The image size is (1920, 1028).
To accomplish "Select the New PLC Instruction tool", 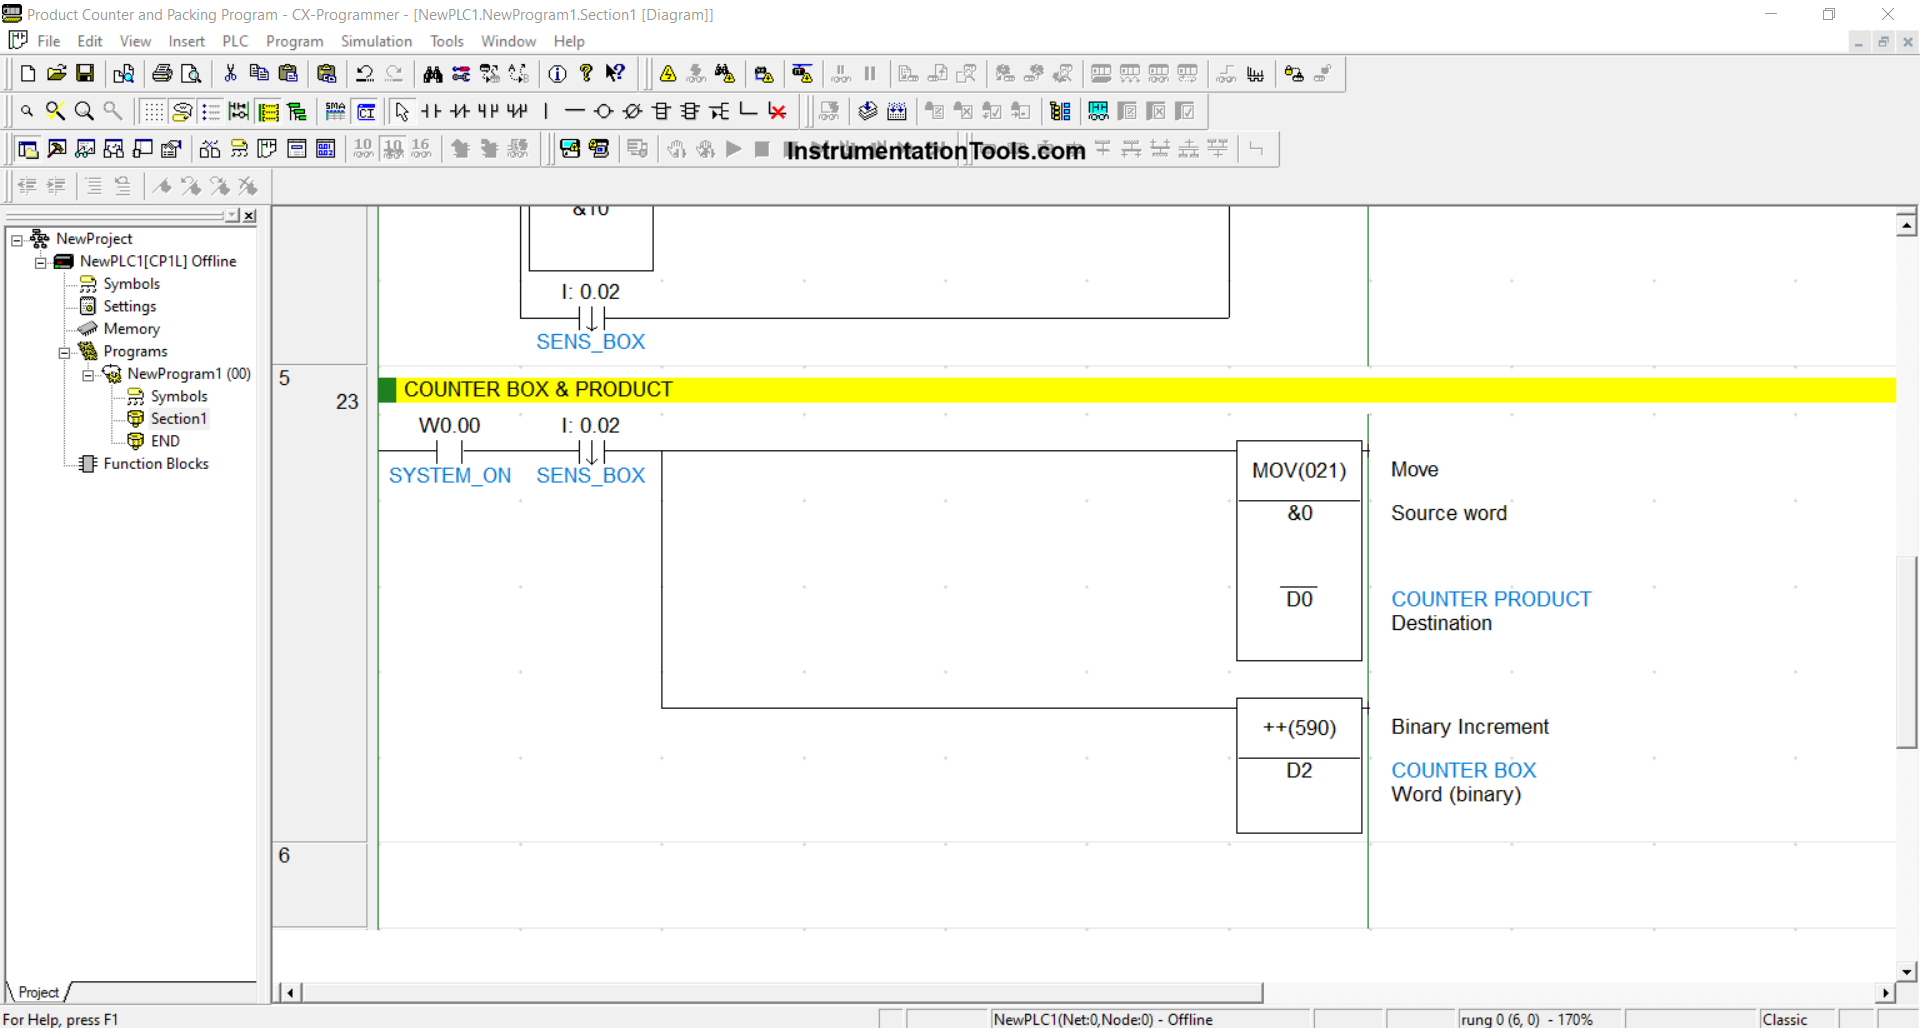I will point(661,112).
